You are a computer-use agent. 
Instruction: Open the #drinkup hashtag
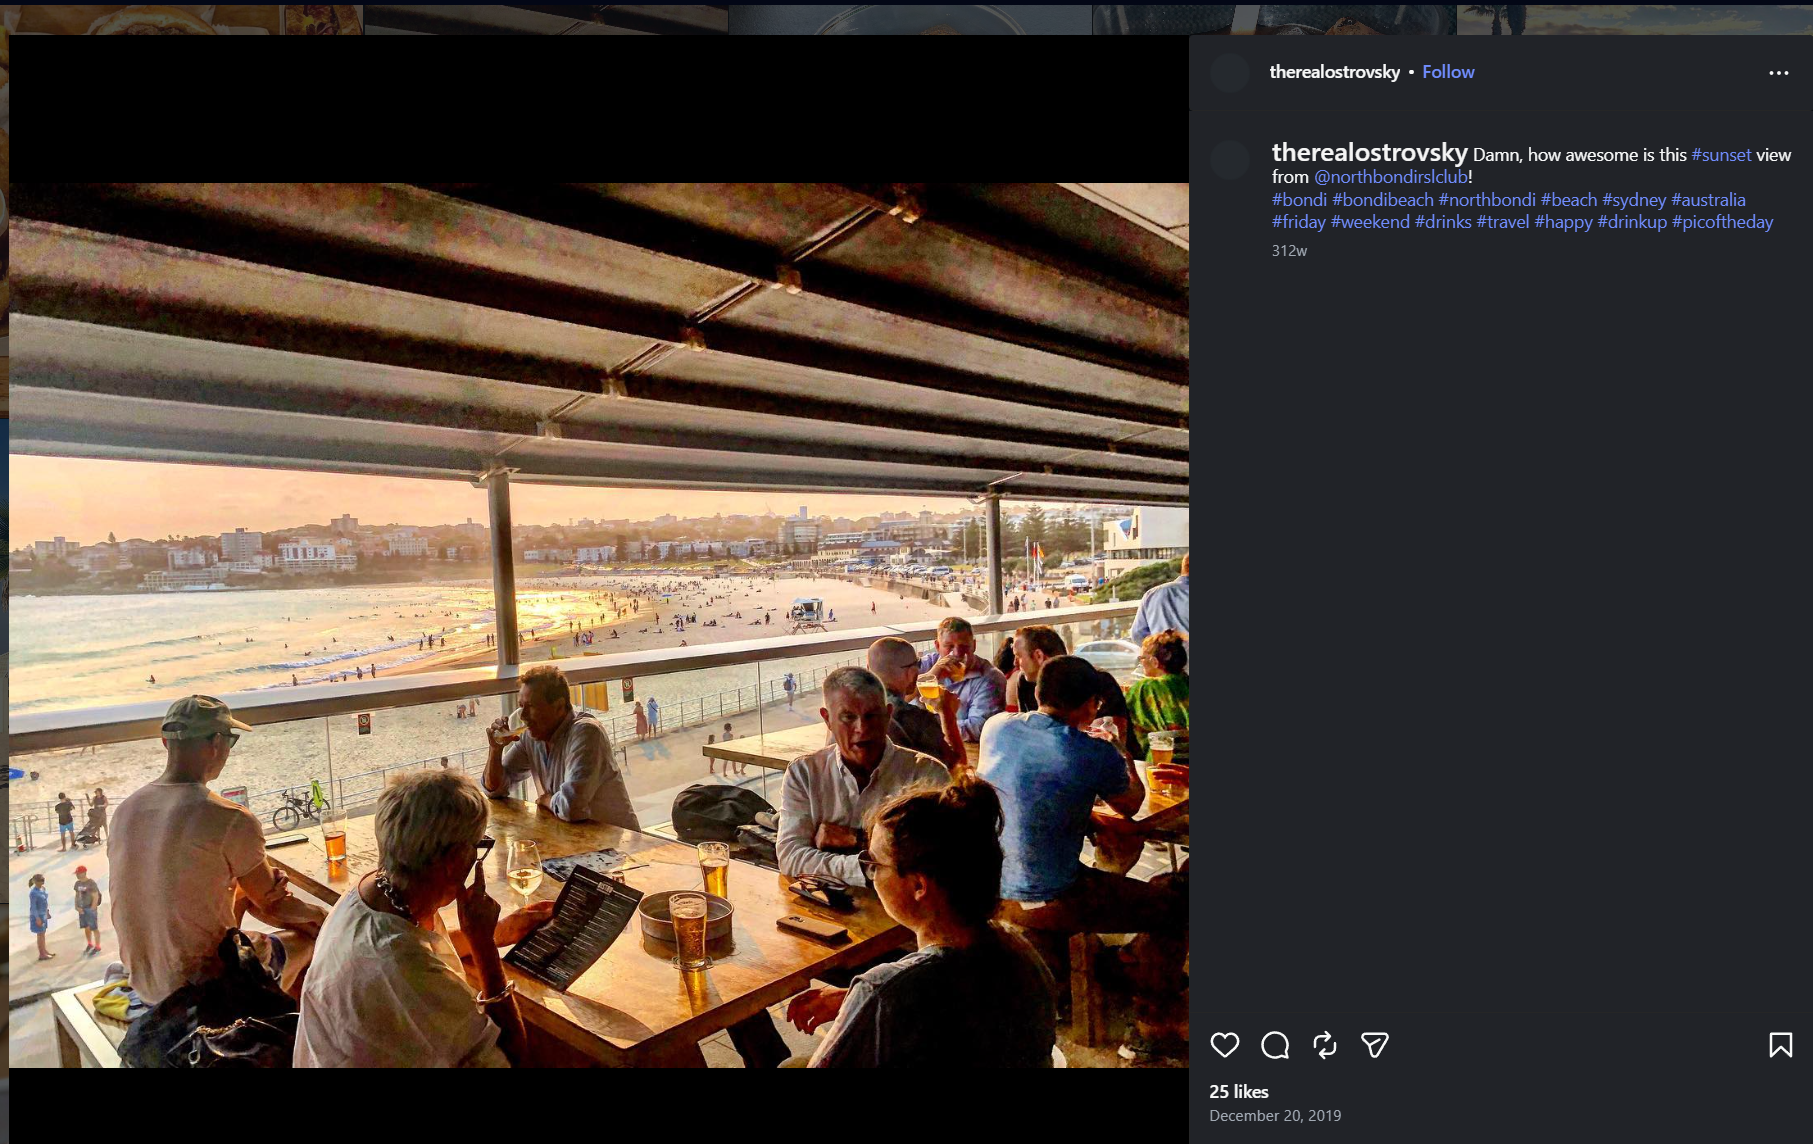point(1632,222)
